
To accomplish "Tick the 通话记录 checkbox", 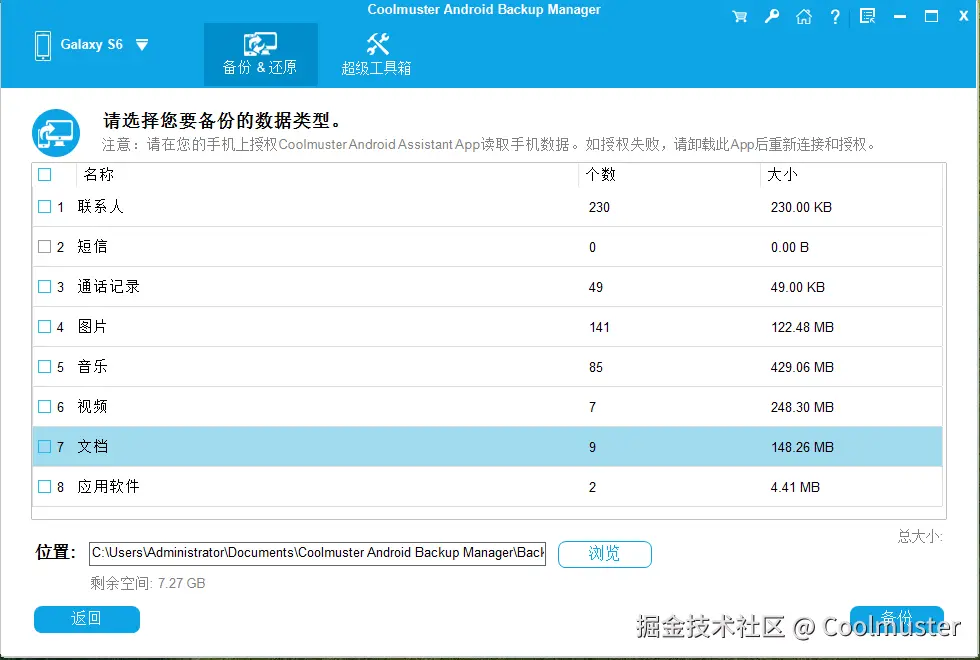I will click(44, 287).
